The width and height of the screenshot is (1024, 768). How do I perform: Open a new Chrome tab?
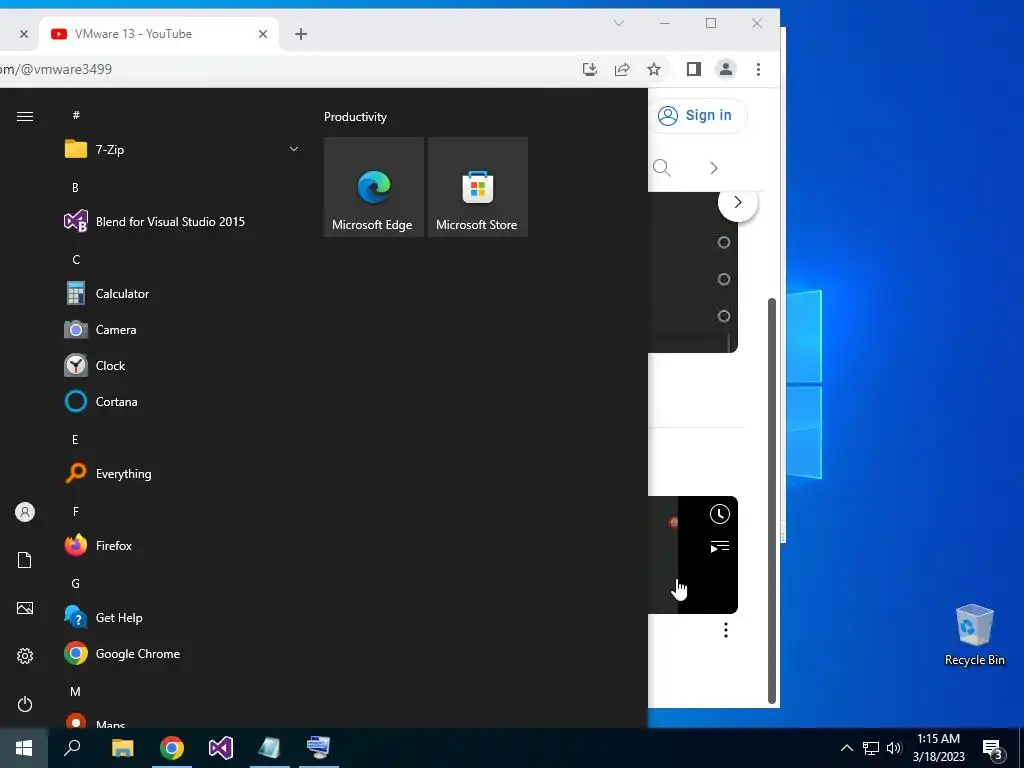click(x=300, y=34)
